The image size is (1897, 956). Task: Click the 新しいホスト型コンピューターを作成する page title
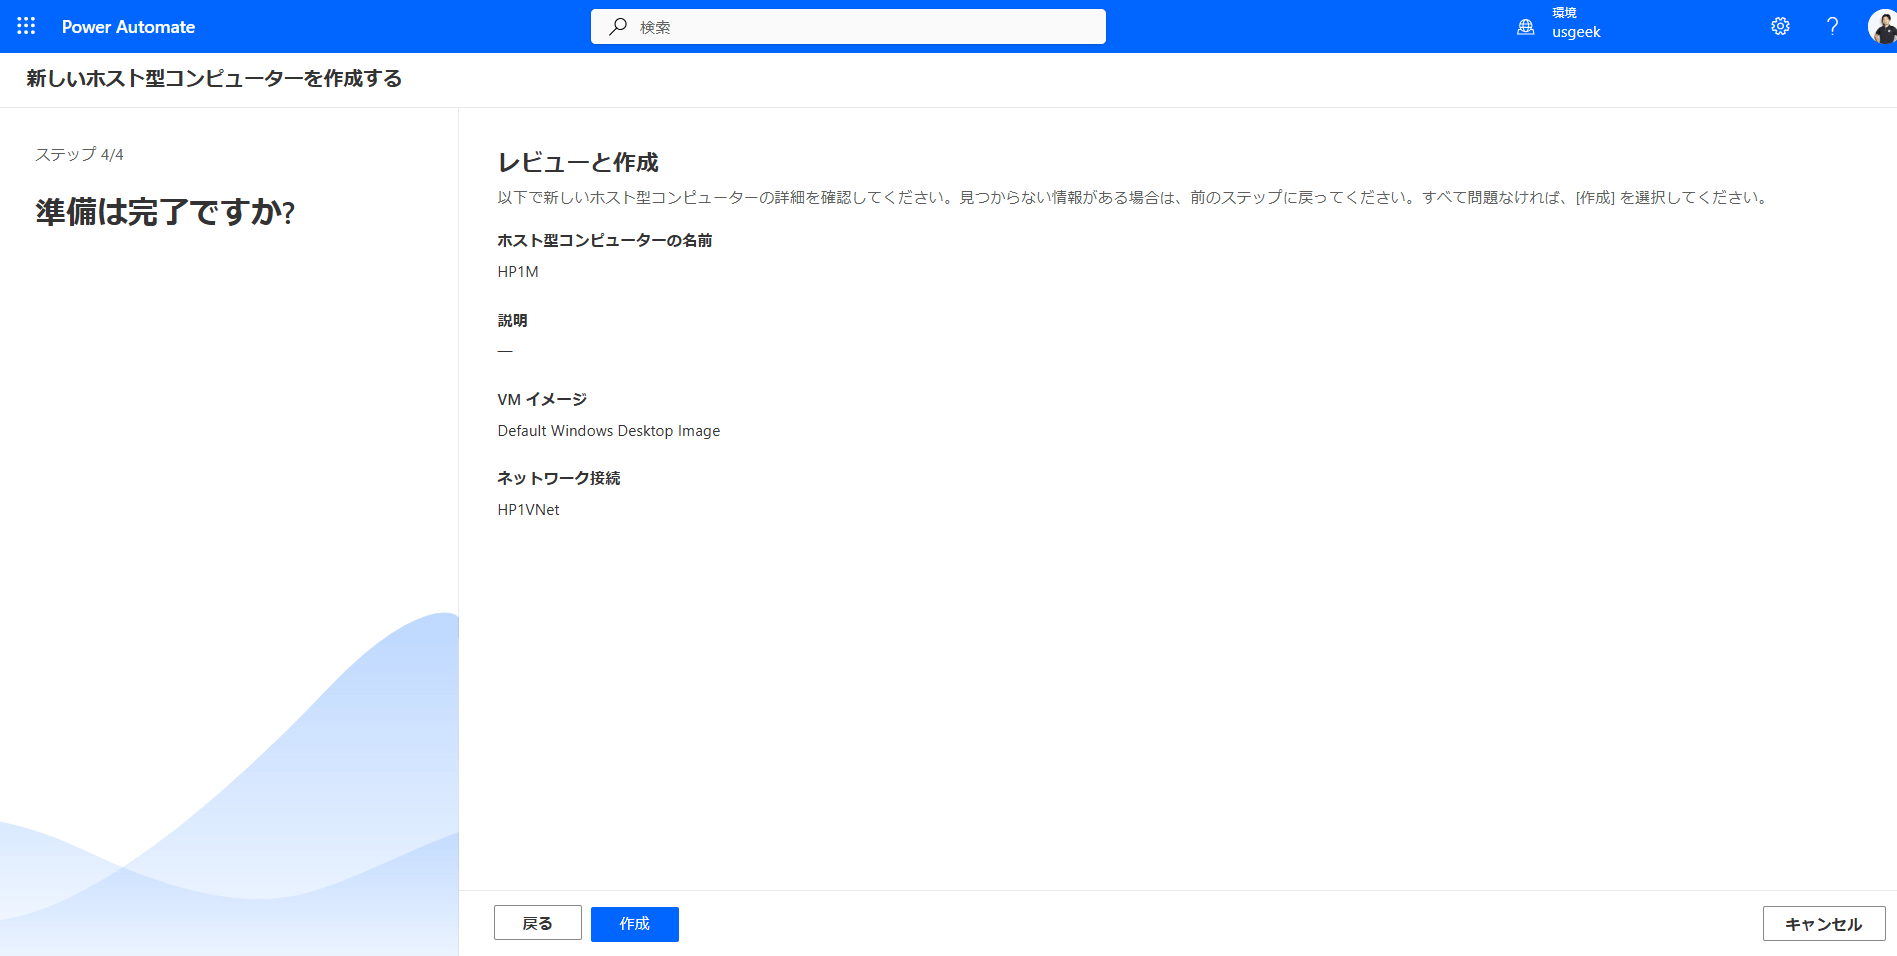212,79
